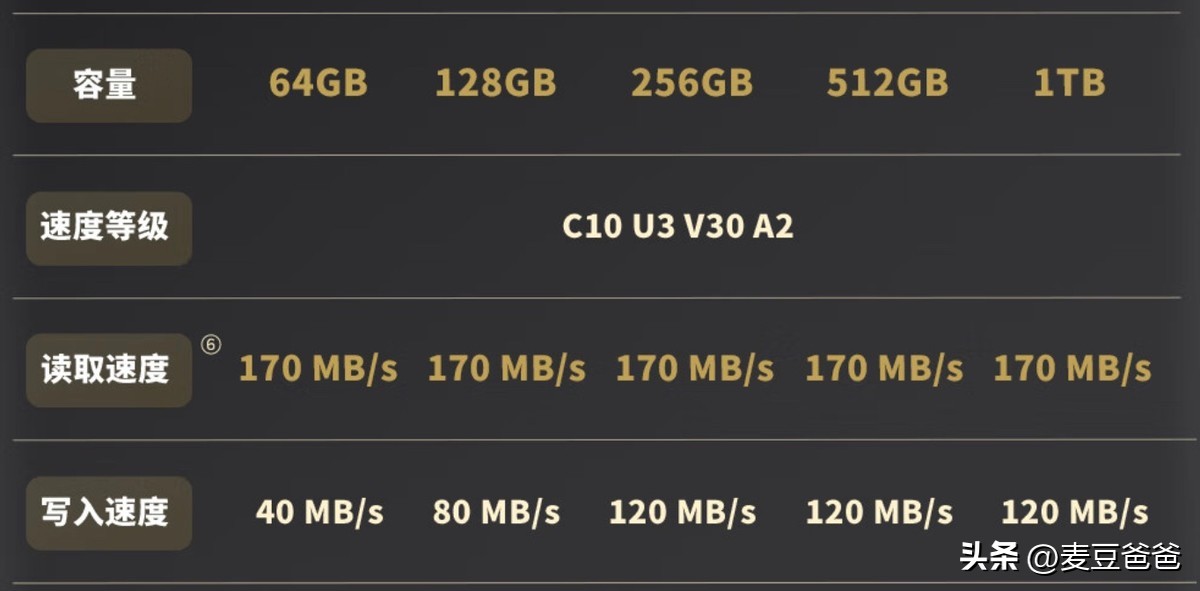Click the 170 MB/s read speed under 1TB
Image resolution: width=1200 pixels, height=591 pixels.
point(1072,369)
